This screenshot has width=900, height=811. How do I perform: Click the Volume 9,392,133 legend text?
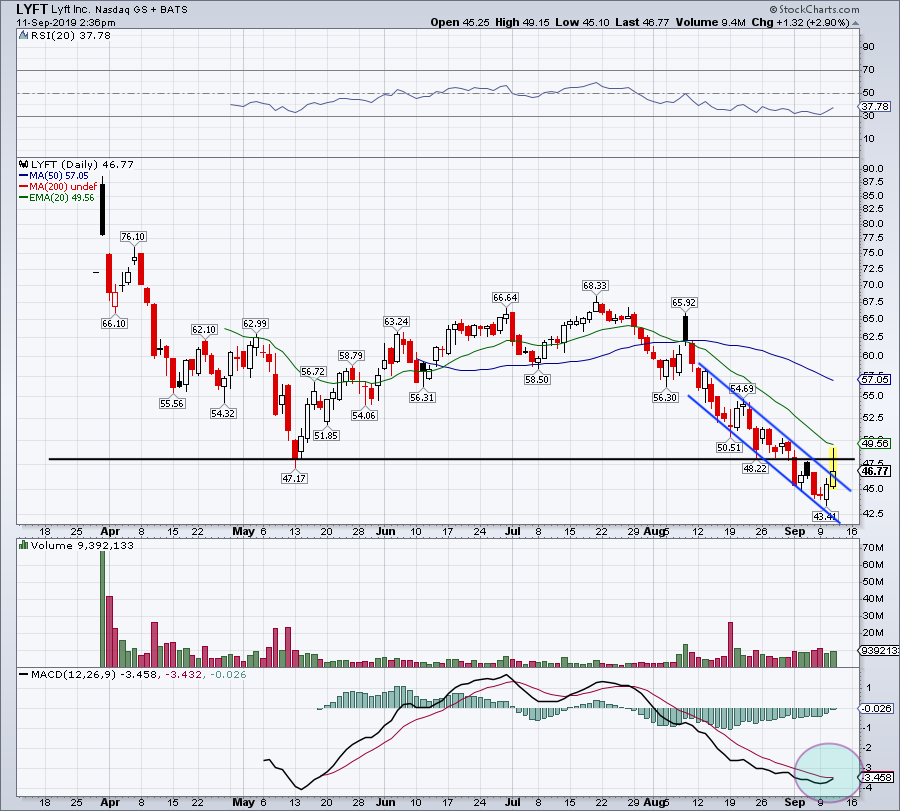coord(82,545)
